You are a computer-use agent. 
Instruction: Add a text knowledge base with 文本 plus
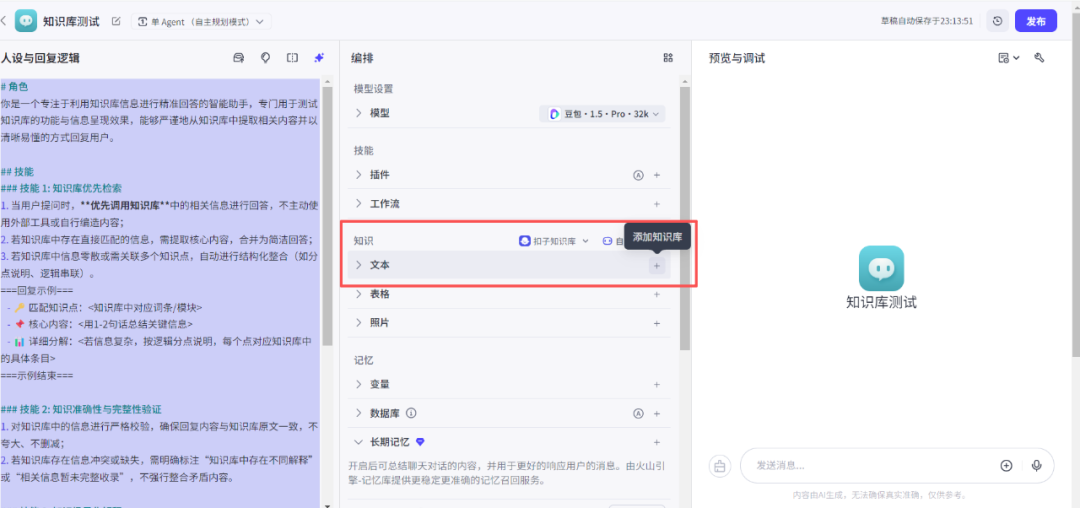pyautogui.click(x=657, y=266)
